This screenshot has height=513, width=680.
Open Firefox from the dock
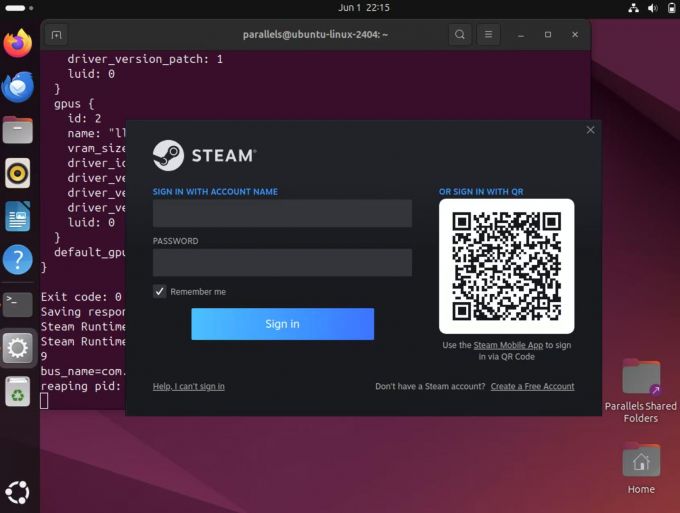tap(18, 43)
